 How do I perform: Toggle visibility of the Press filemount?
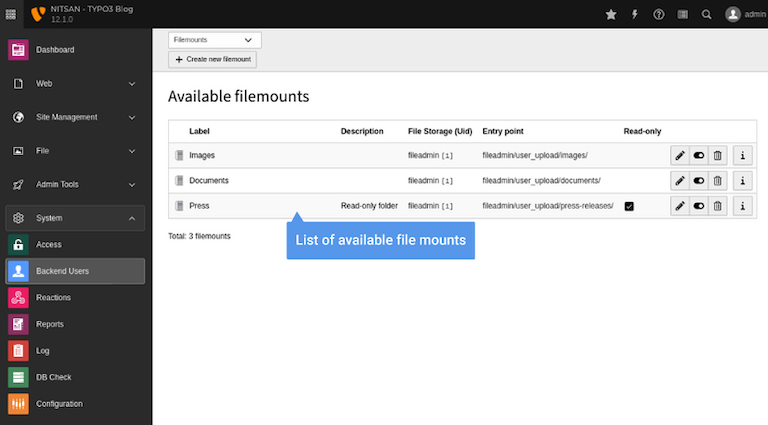click(x=698, y=206)
